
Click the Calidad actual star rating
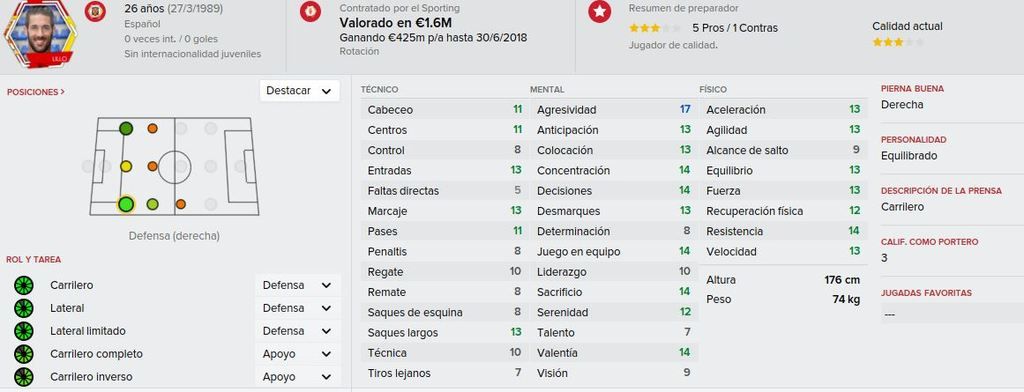(x=899, y=42)
